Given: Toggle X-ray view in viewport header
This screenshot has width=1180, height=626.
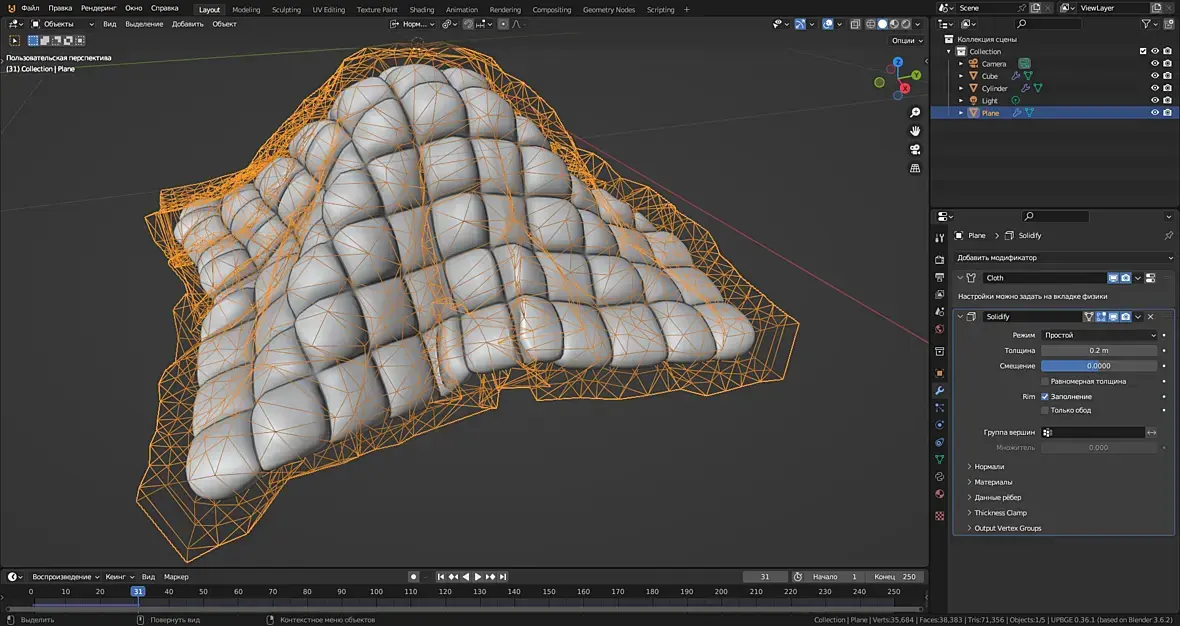Looking at the screenshot, I should point(853,24).
